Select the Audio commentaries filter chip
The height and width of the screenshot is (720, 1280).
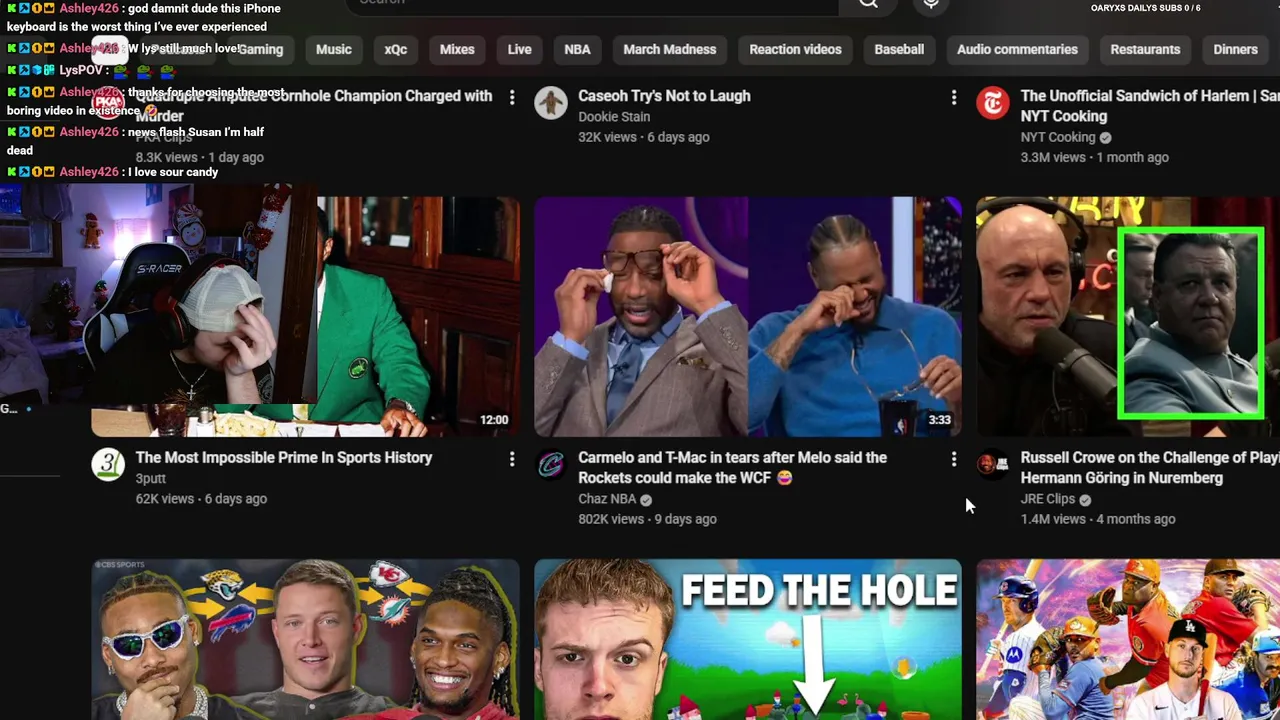coord(1017,49)
